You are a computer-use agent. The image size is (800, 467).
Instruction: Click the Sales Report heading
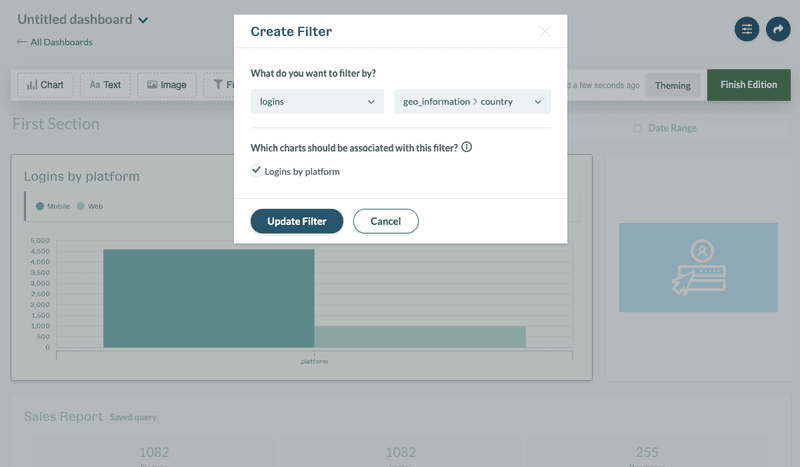pyautogui.click(x=64, y=416)
